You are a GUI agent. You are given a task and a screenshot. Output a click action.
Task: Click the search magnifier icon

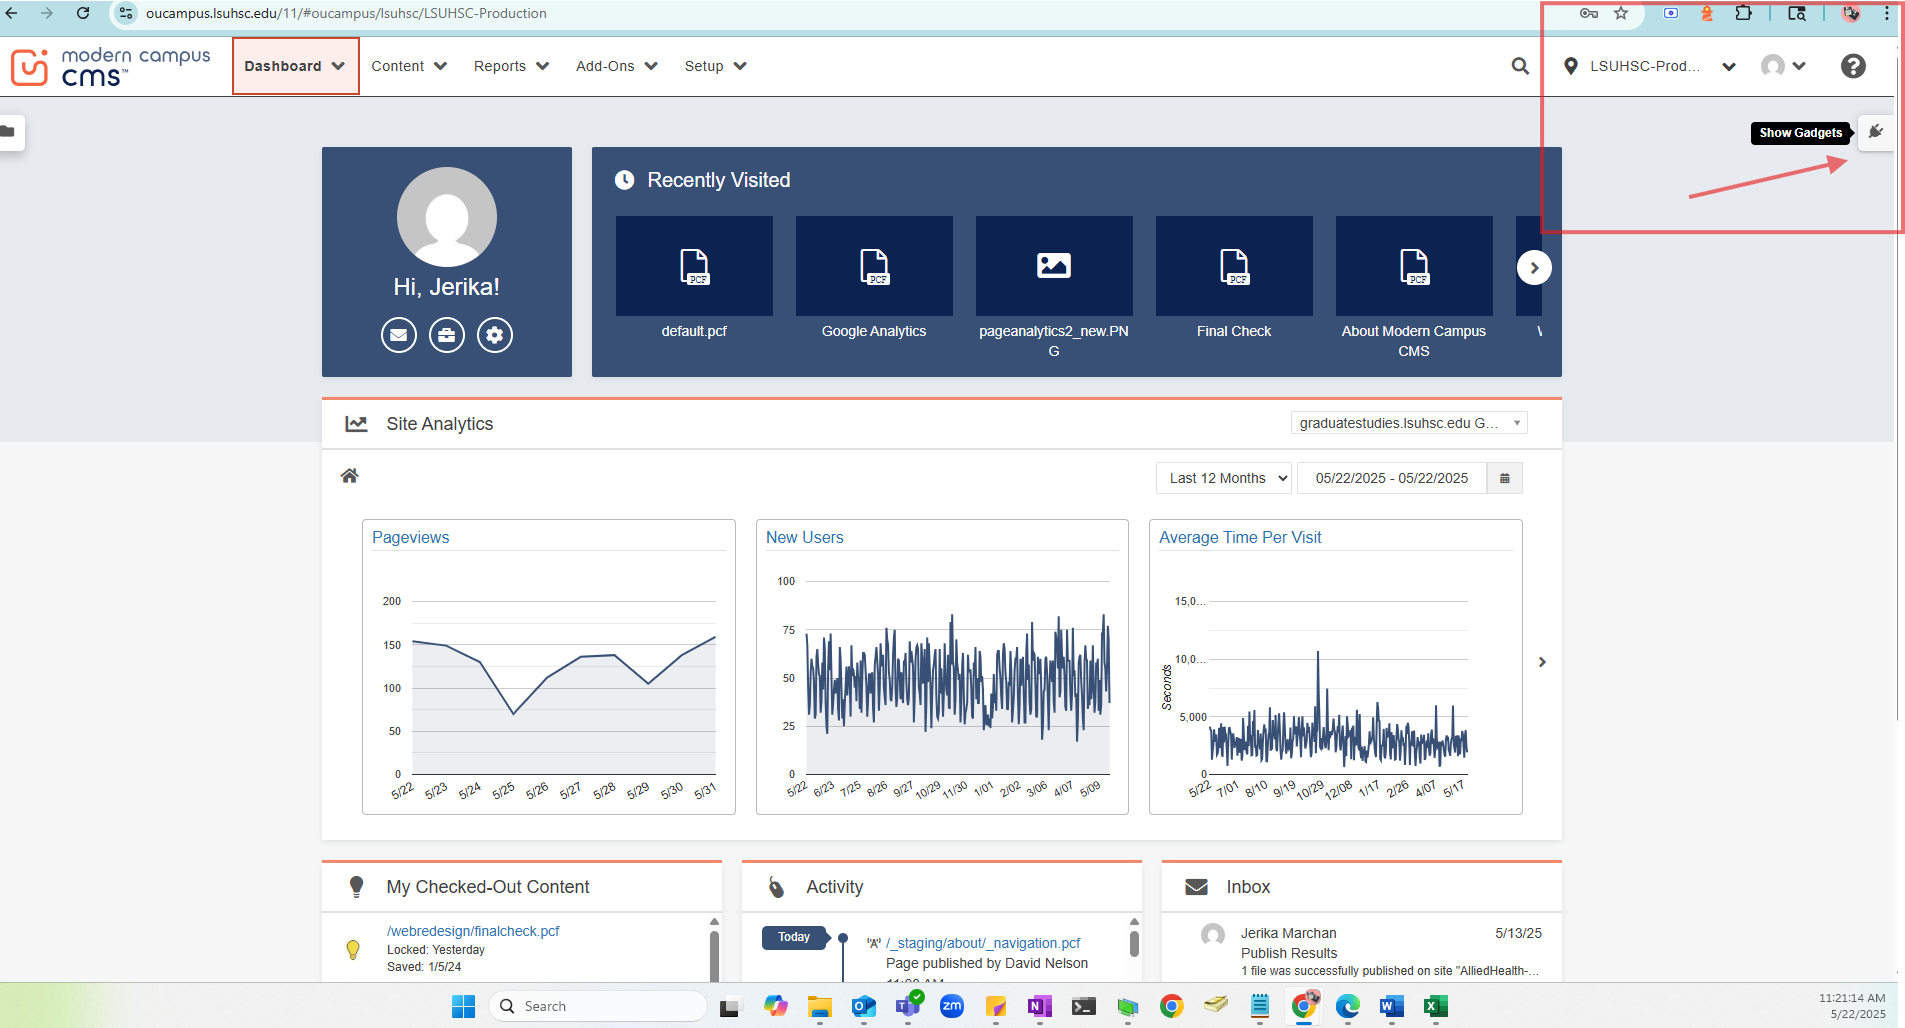pos(1520,66)
